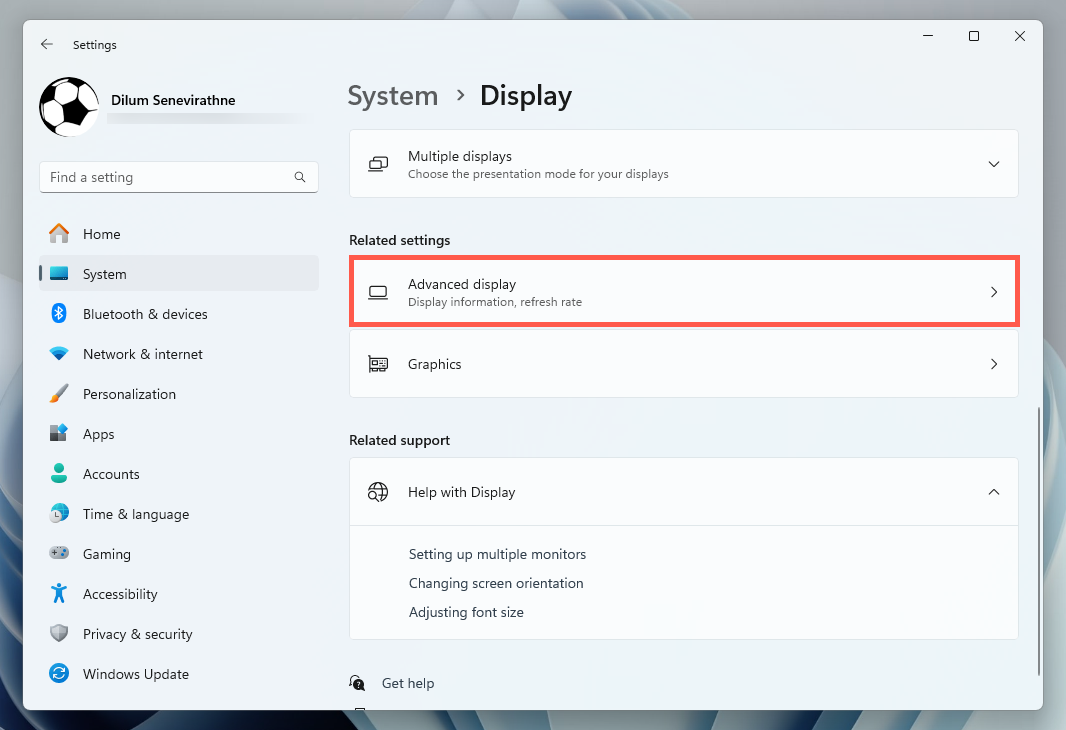Screen dimensions: 1066x730
Task: Open Time & language settings
Action: 135,514
